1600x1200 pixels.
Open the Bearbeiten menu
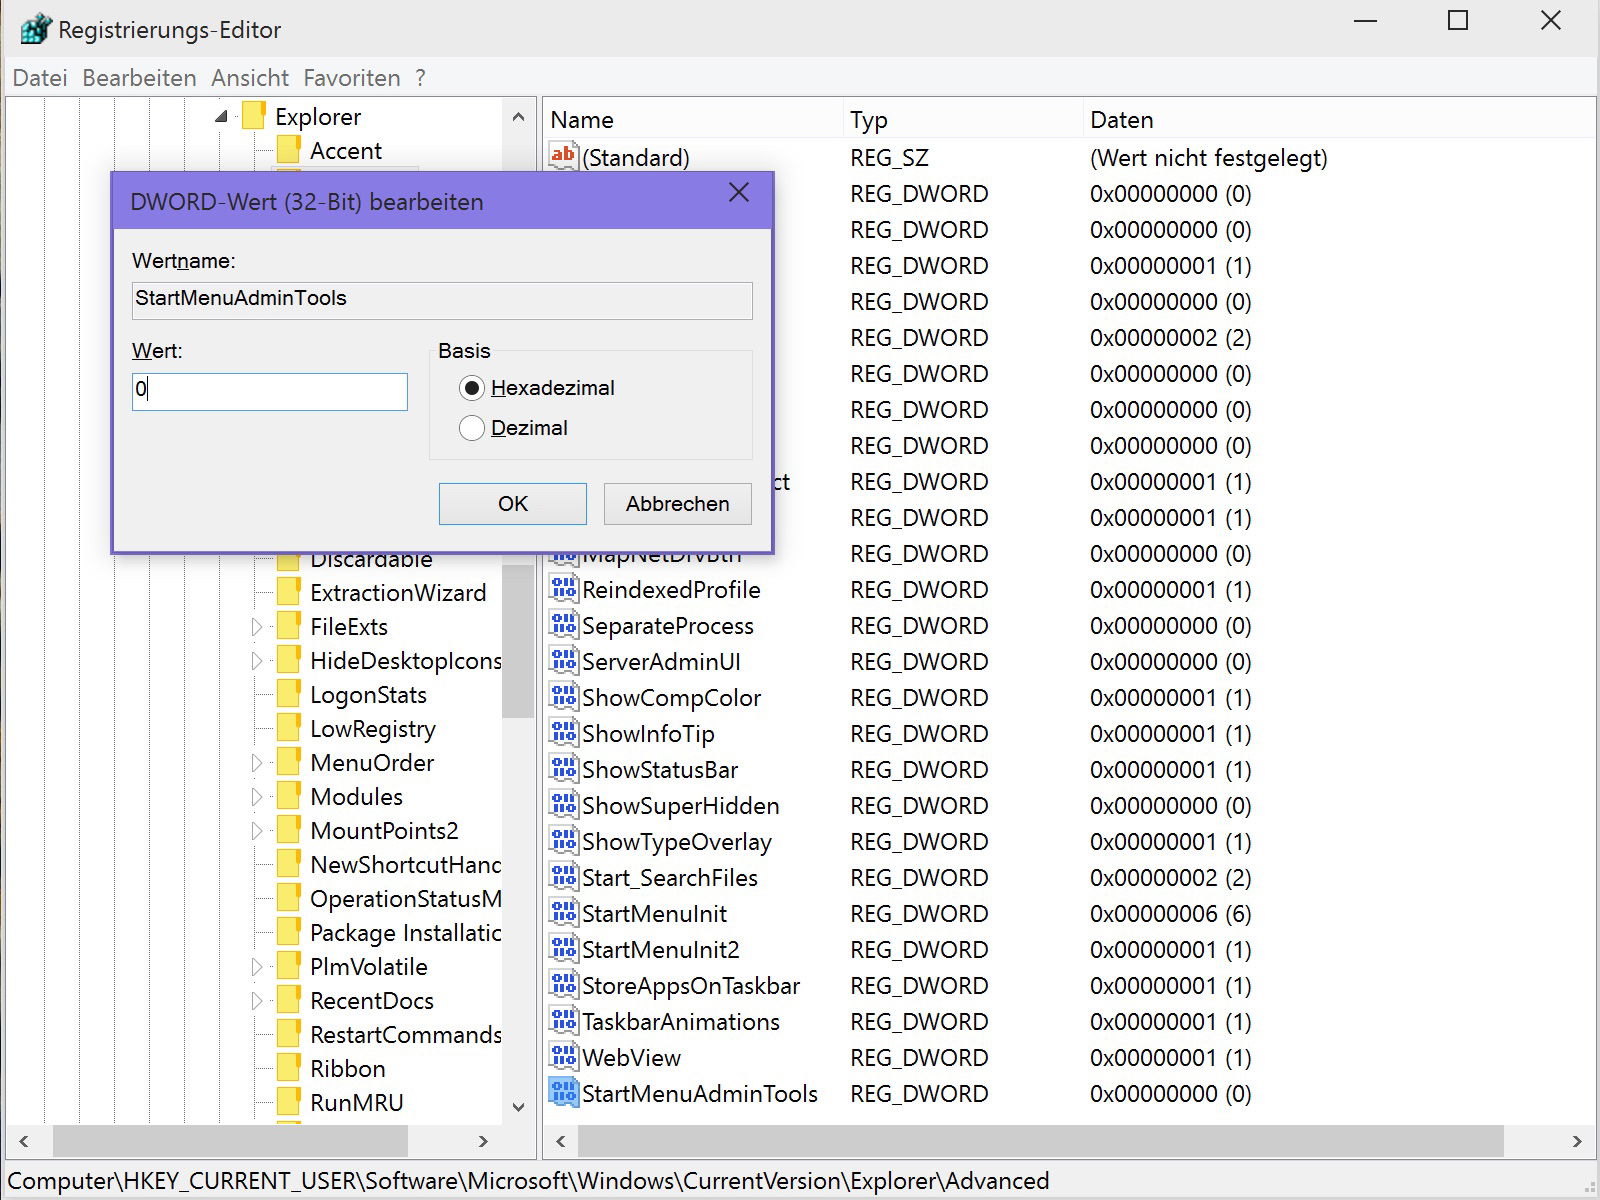[x=139, y=78]
